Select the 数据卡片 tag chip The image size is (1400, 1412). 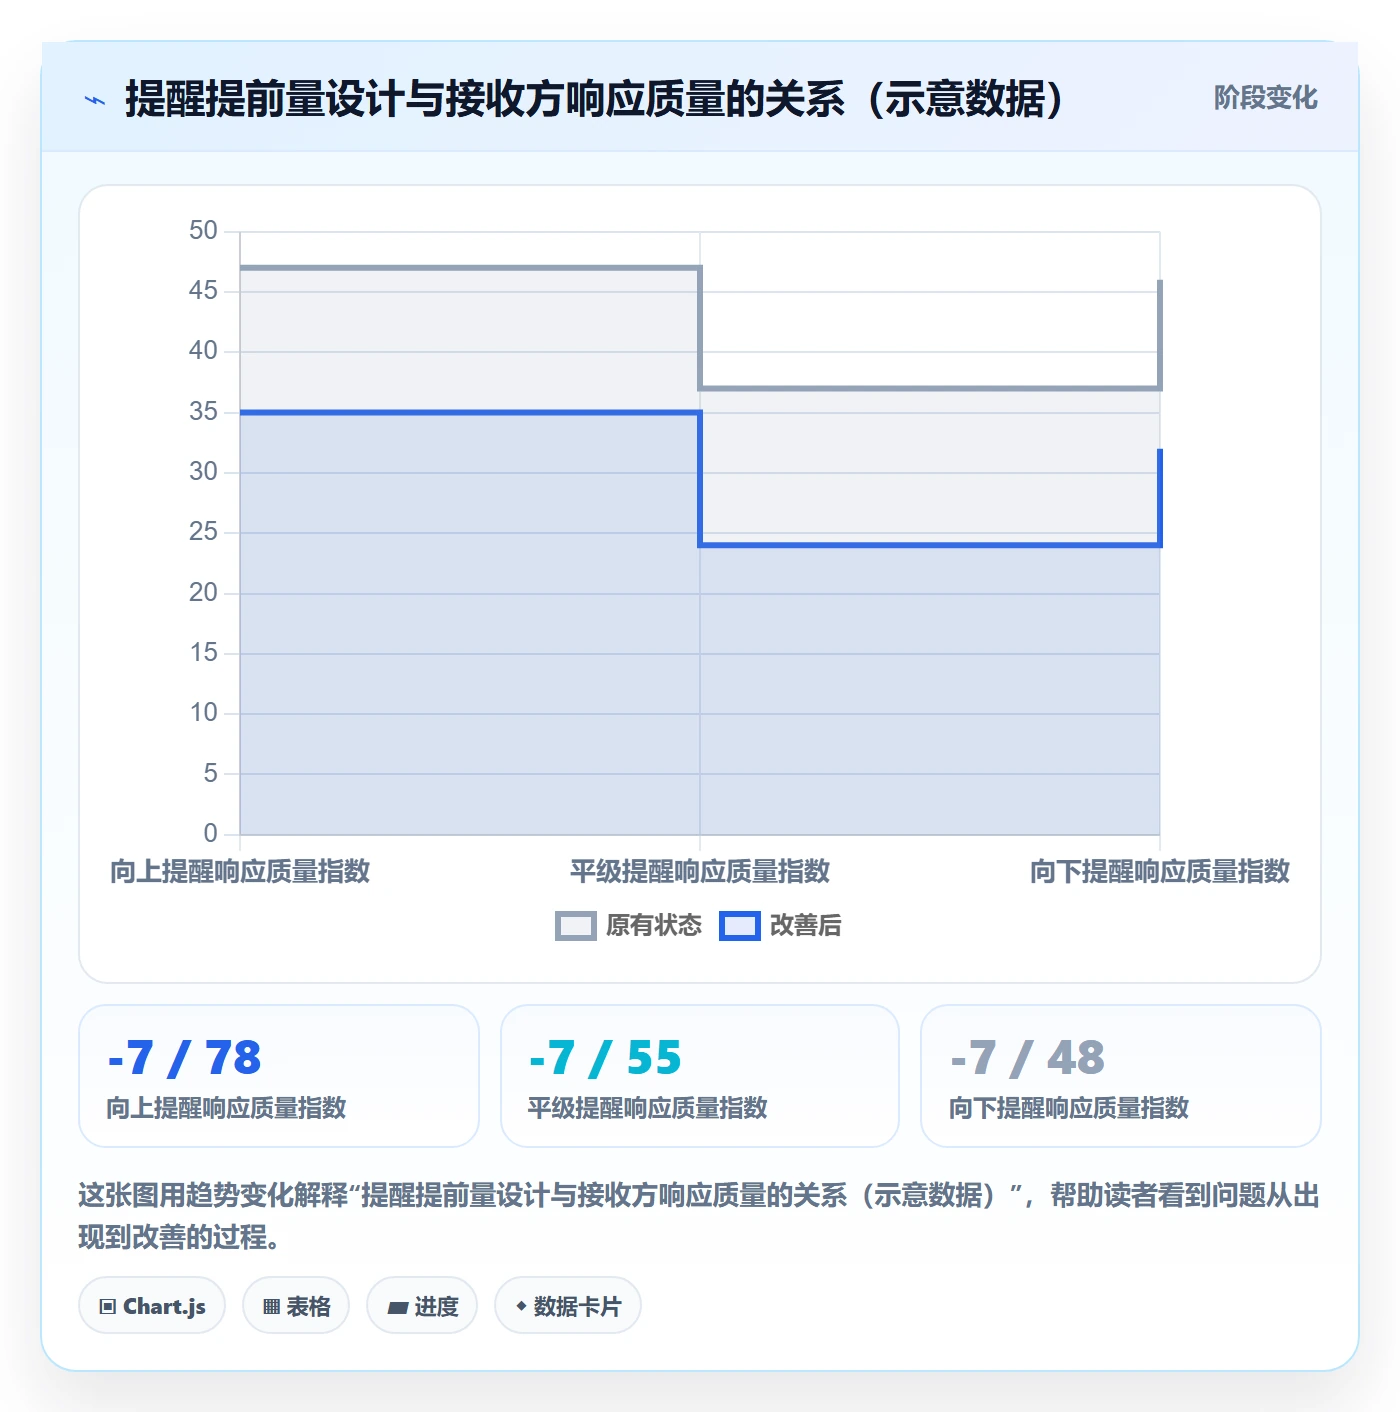[568, 1306]
